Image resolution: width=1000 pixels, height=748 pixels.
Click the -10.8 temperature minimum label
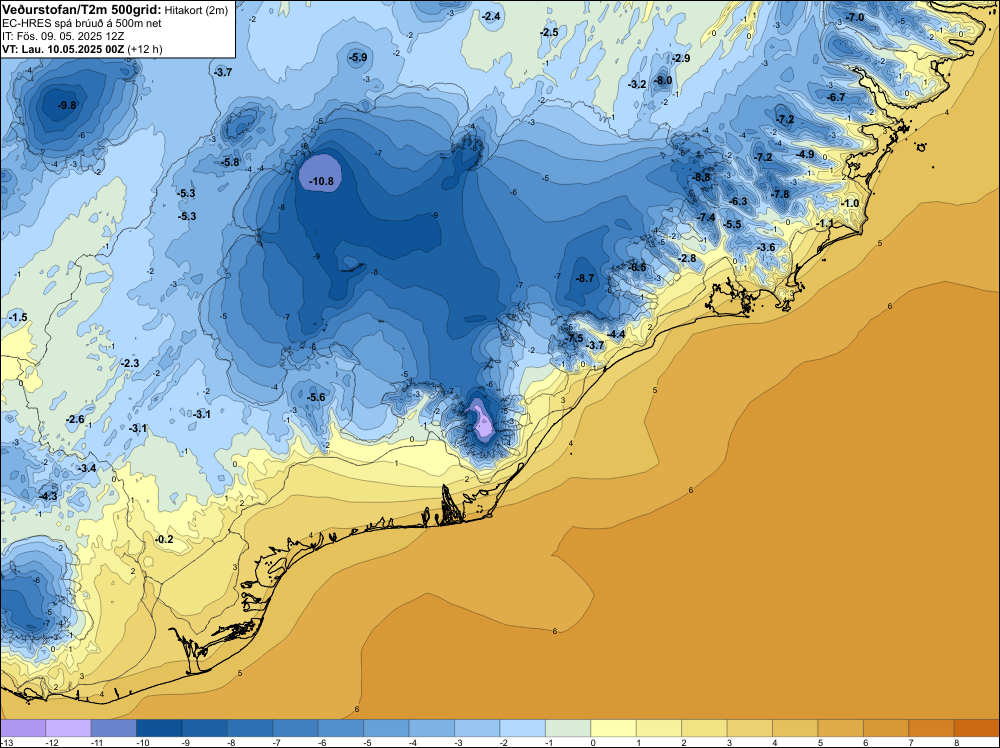point(321,181)
